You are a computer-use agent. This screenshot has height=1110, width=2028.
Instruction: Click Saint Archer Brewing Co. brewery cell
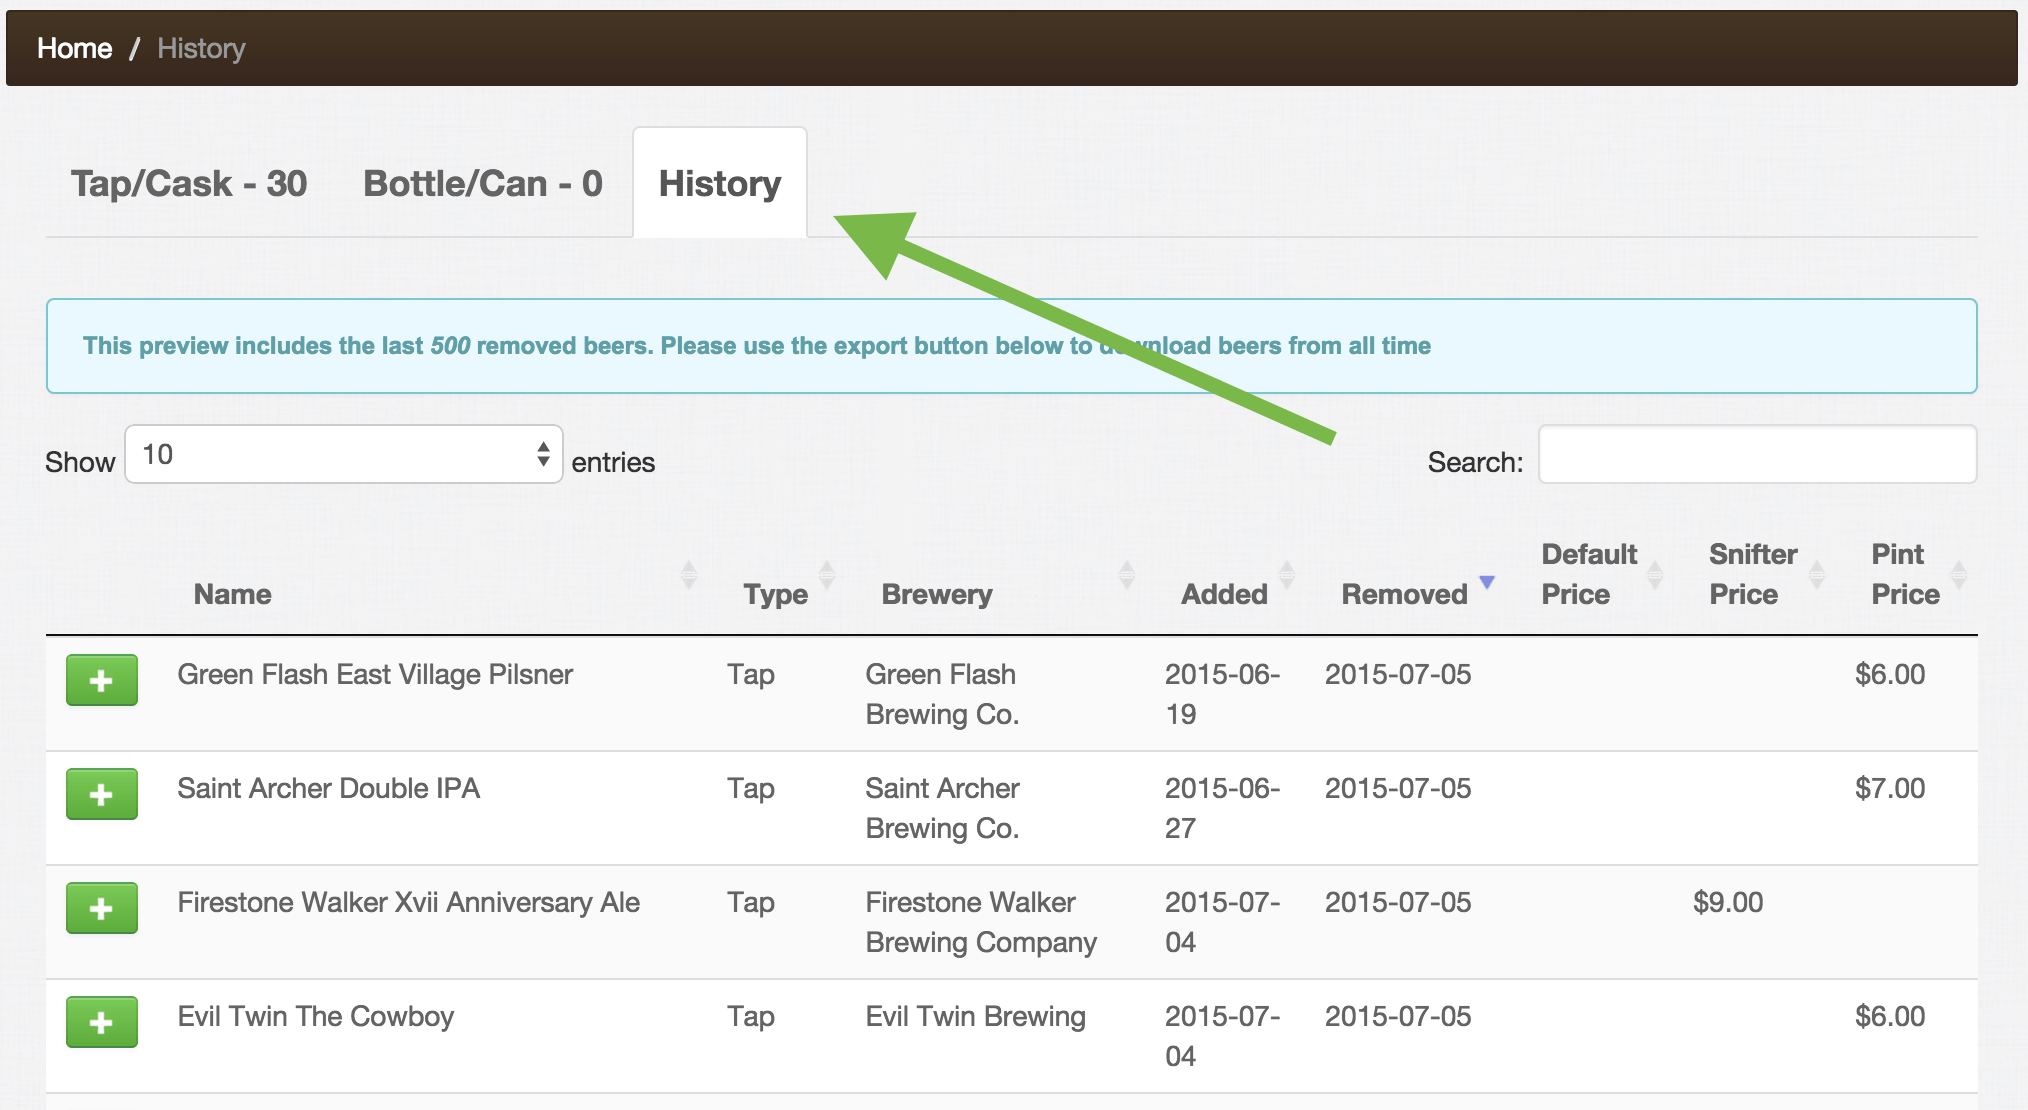(x=942, y=808)
